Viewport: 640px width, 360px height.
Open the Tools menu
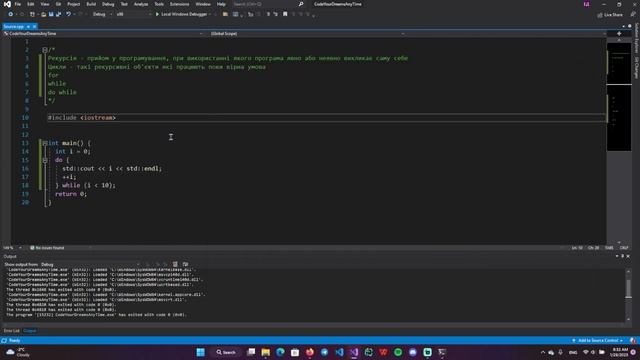point(159,4)
